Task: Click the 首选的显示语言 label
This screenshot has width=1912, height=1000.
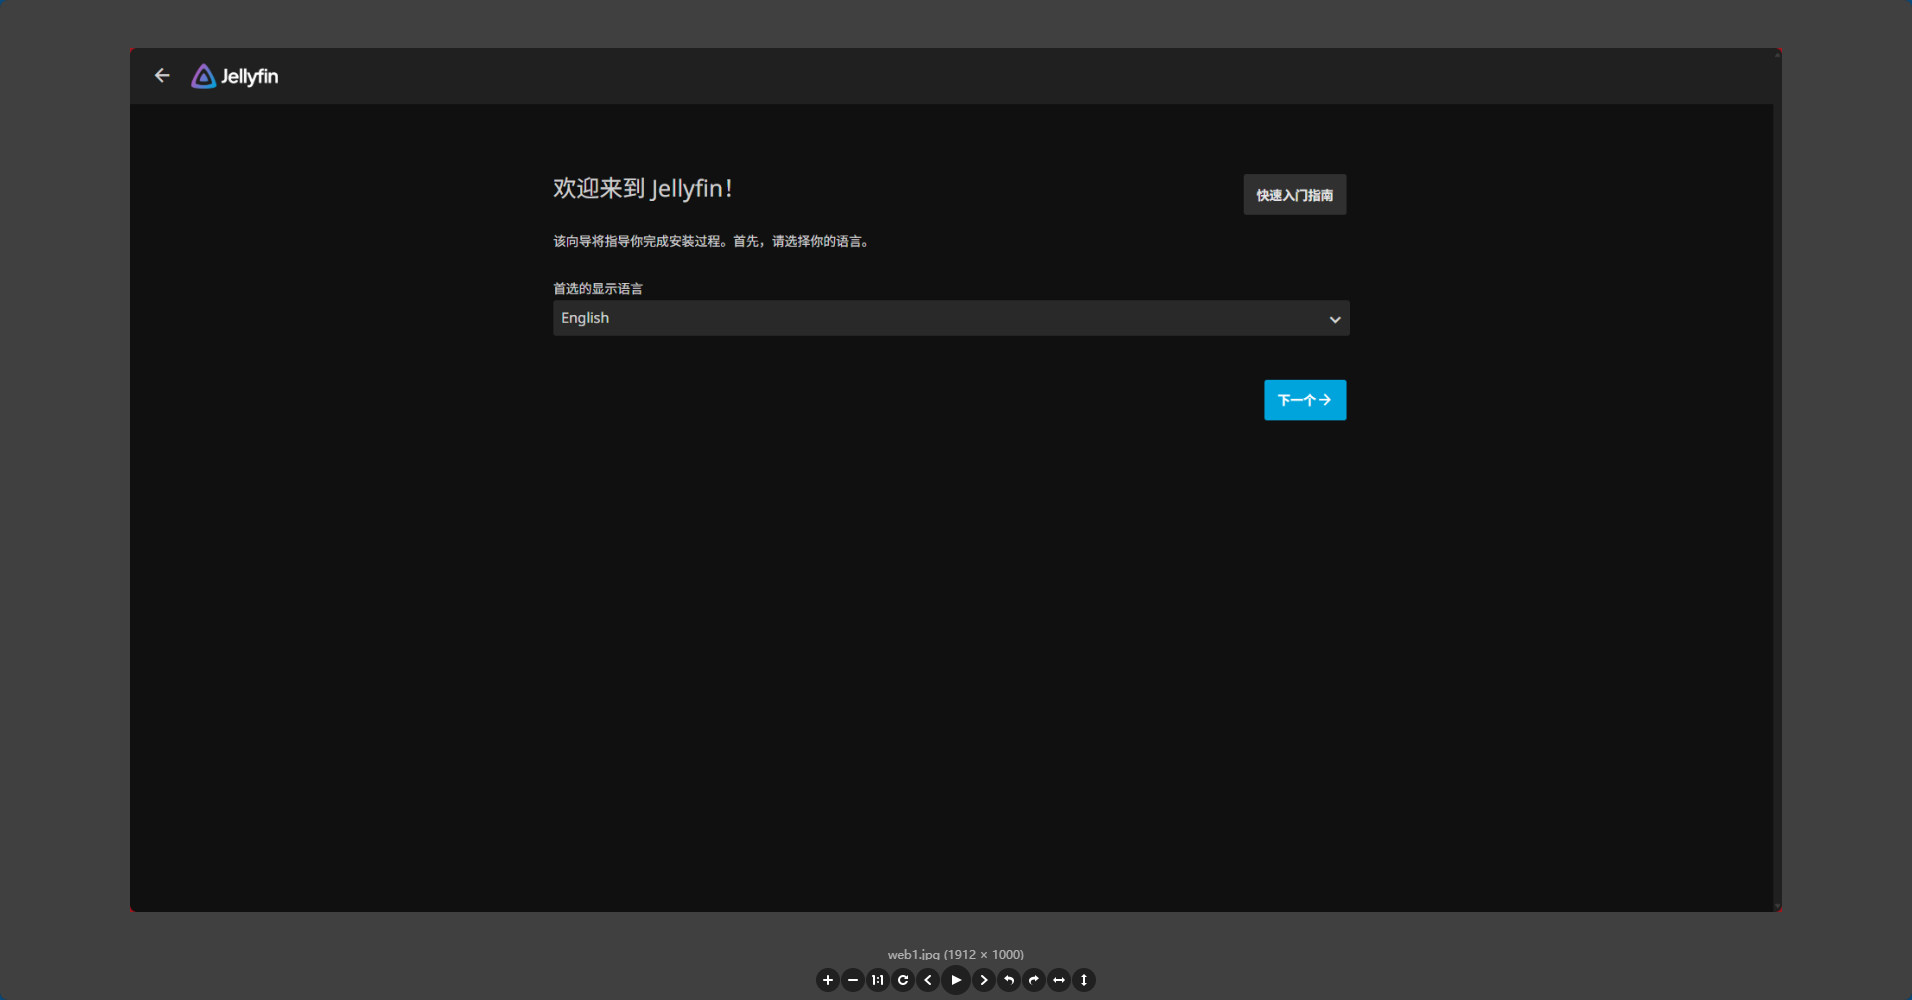Action: (x=598, y=289)
